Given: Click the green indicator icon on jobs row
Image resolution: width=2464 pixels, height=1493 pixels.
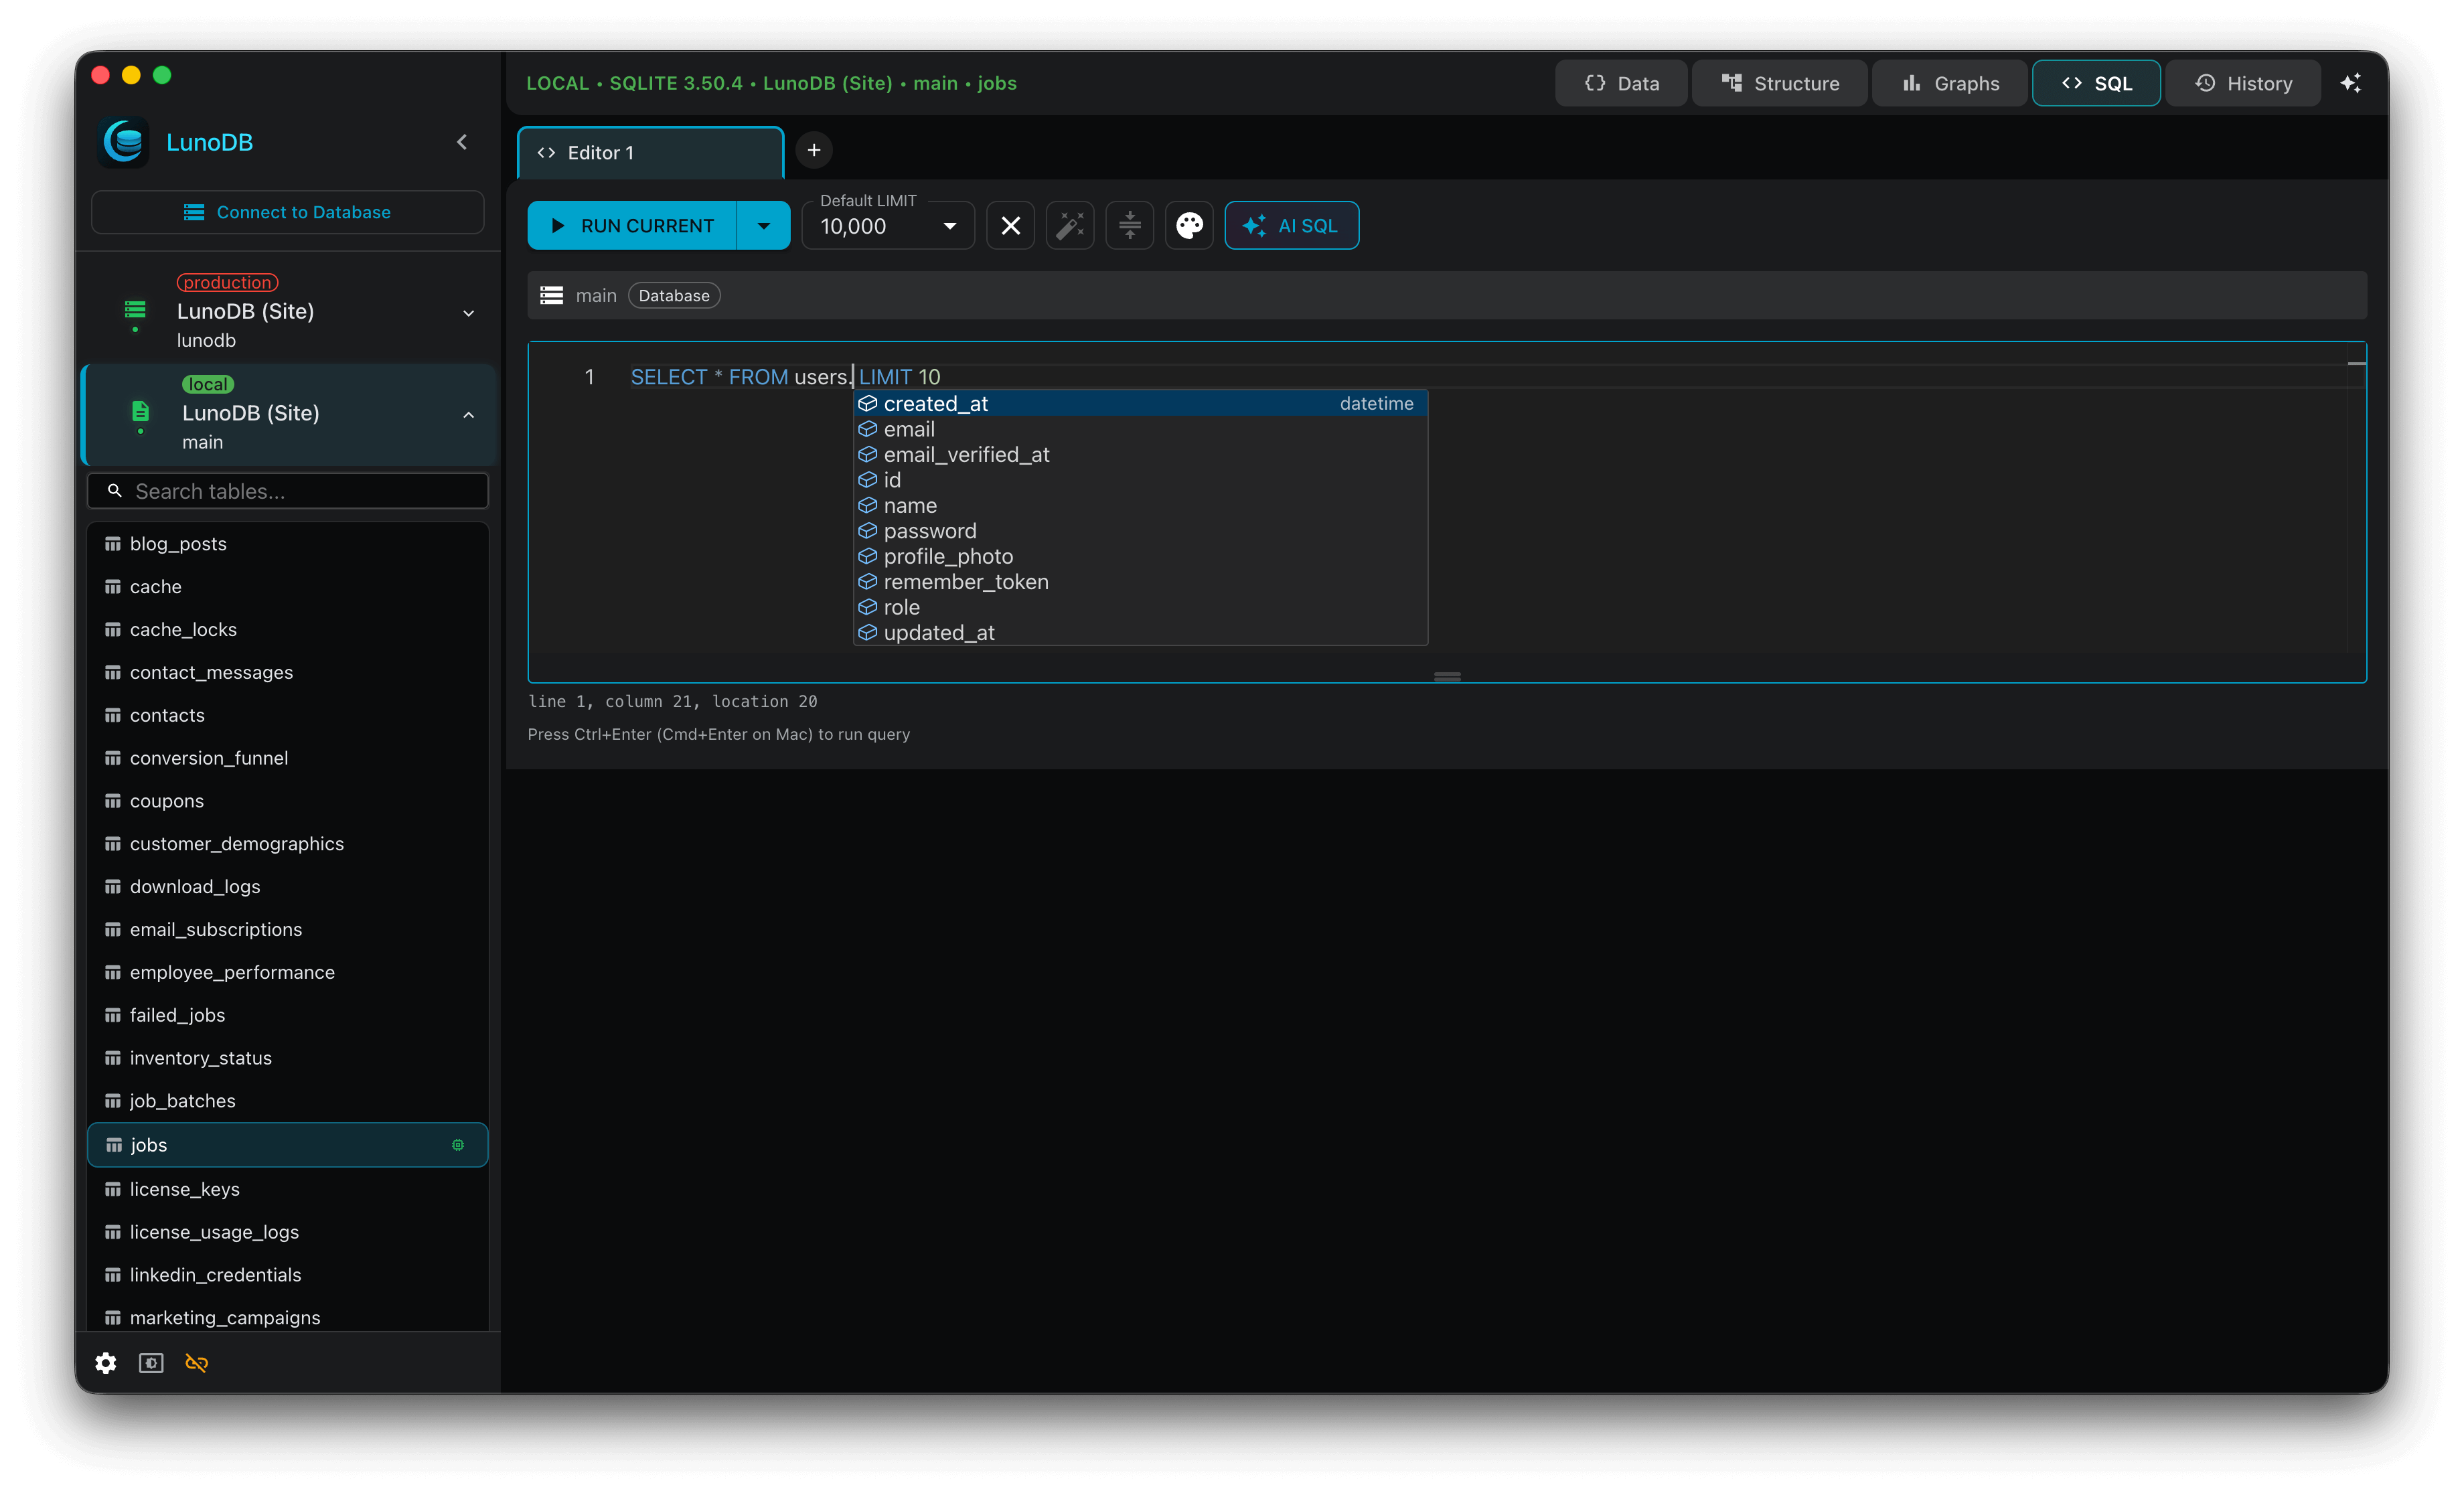Looking at the screenshot, I should (458, 1145).
